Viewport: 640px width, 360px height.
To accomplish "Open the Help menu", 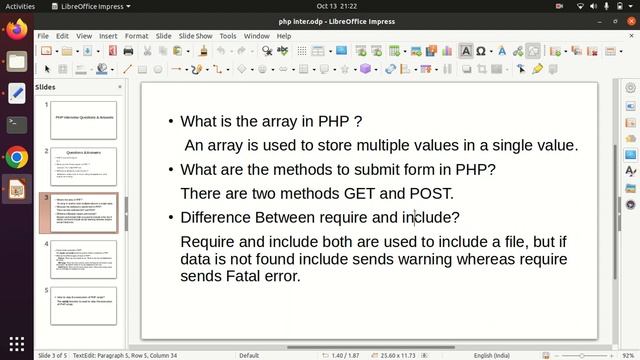I will click(x=284, y=36).
